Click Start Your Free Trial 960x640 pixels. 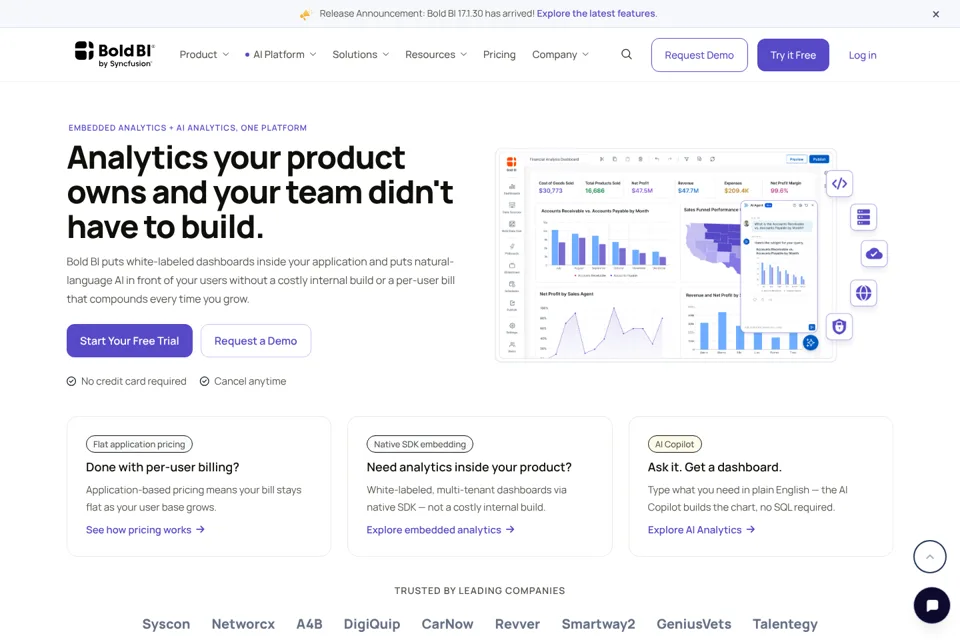pyautogui.click(x=129, y=341)
